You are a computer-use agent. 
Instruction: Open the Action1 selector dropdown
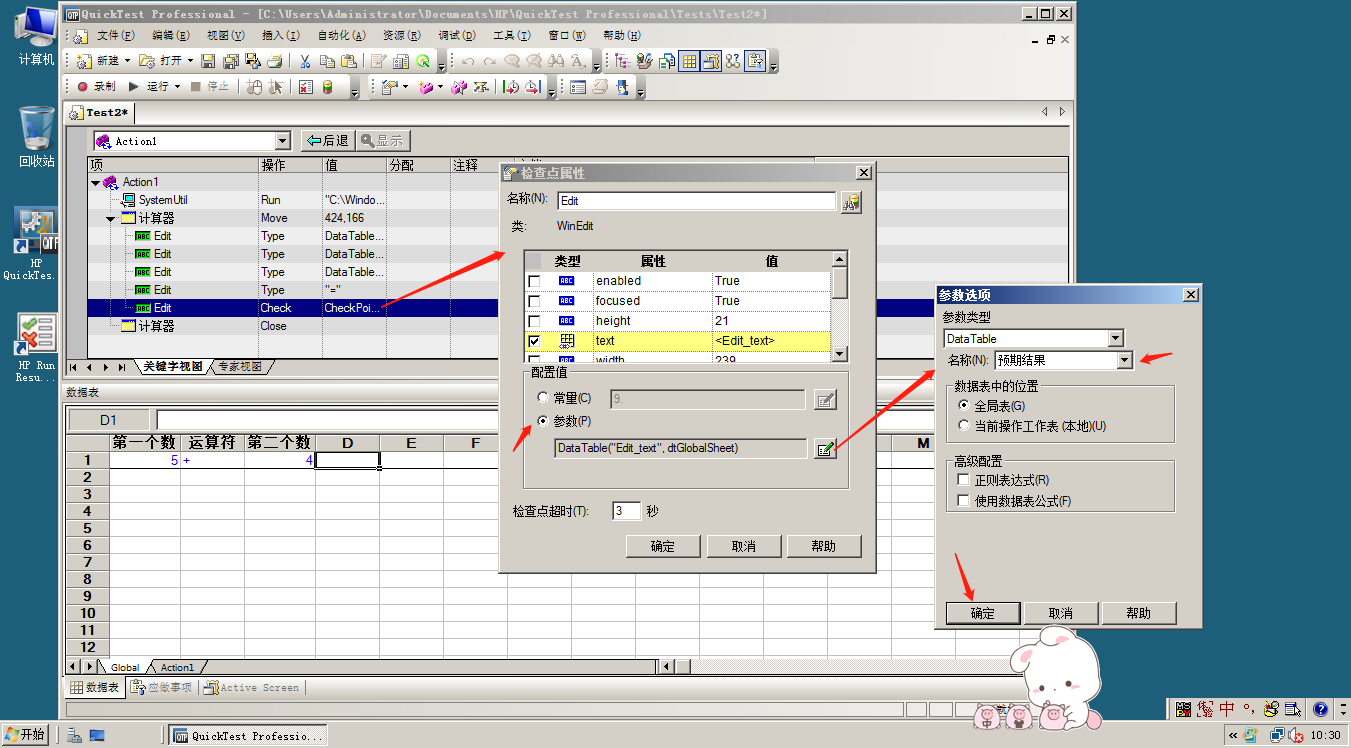282,141
